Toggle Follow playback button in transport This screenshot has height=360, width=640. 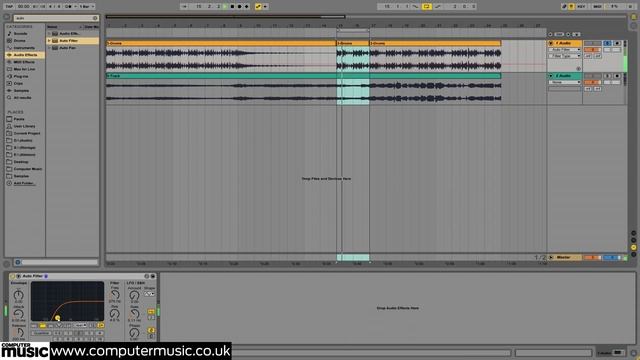click(184, 7)
